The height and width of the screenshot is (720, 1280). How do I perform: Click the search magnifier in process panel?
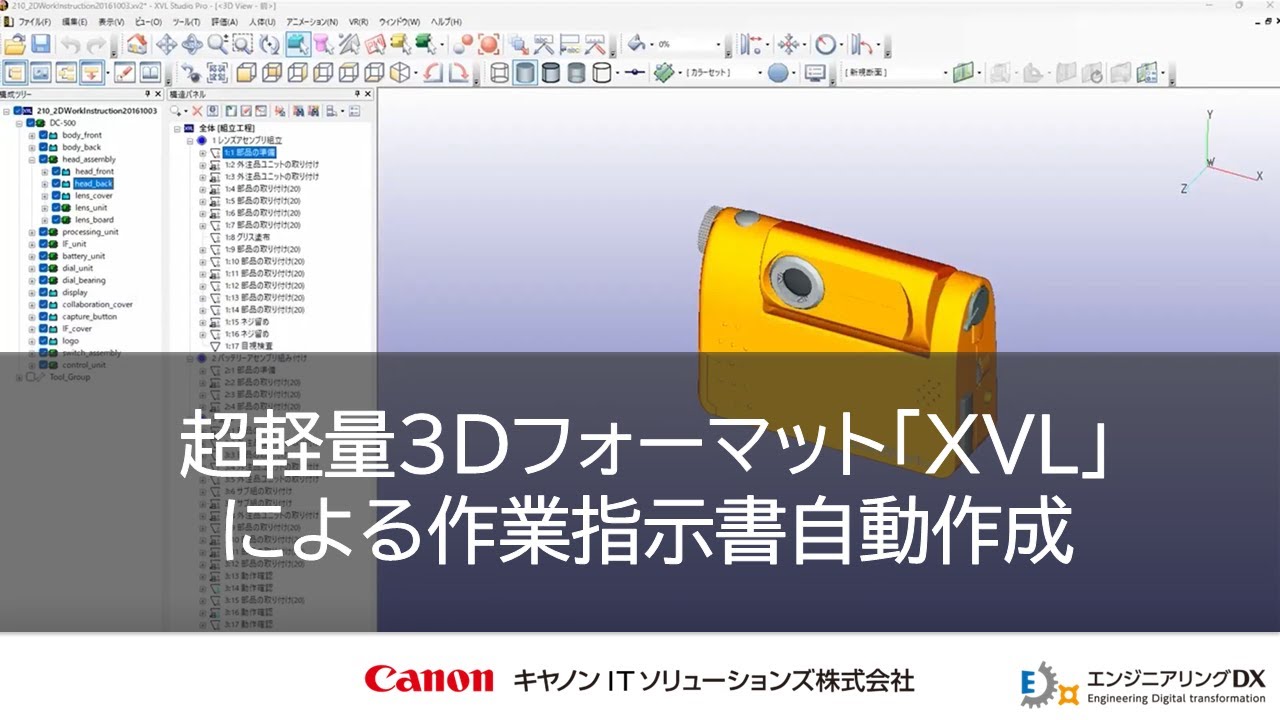176,110
